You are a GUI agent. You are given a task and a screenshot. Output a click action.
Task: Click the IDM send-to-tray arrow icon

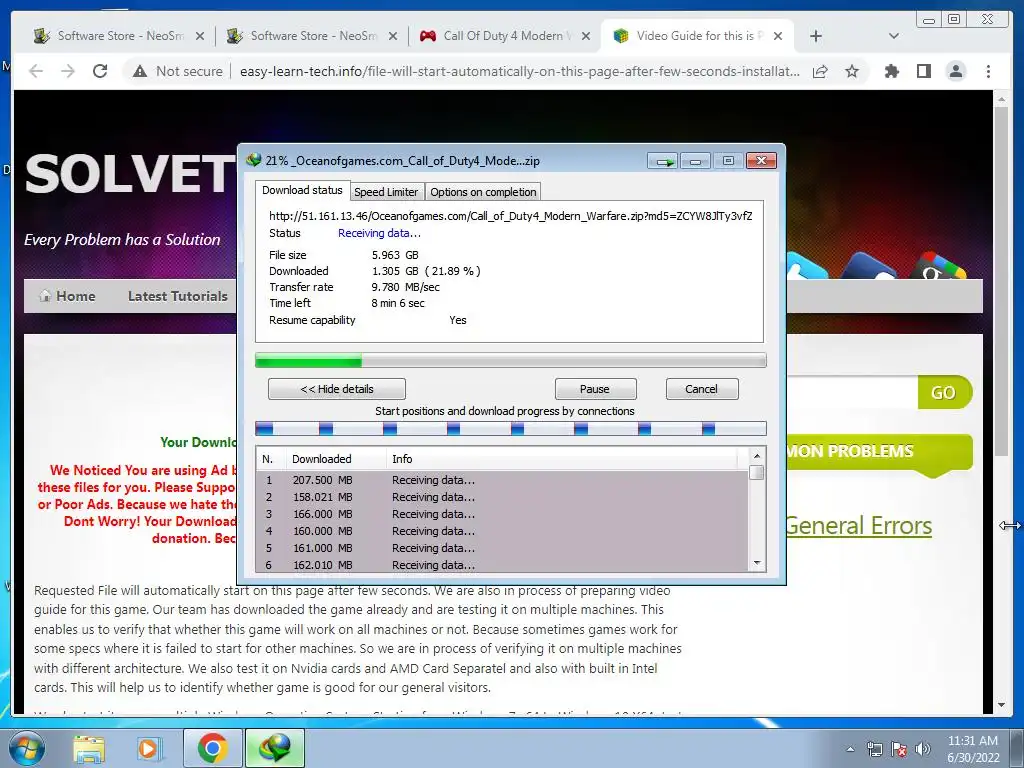(664, 161)
